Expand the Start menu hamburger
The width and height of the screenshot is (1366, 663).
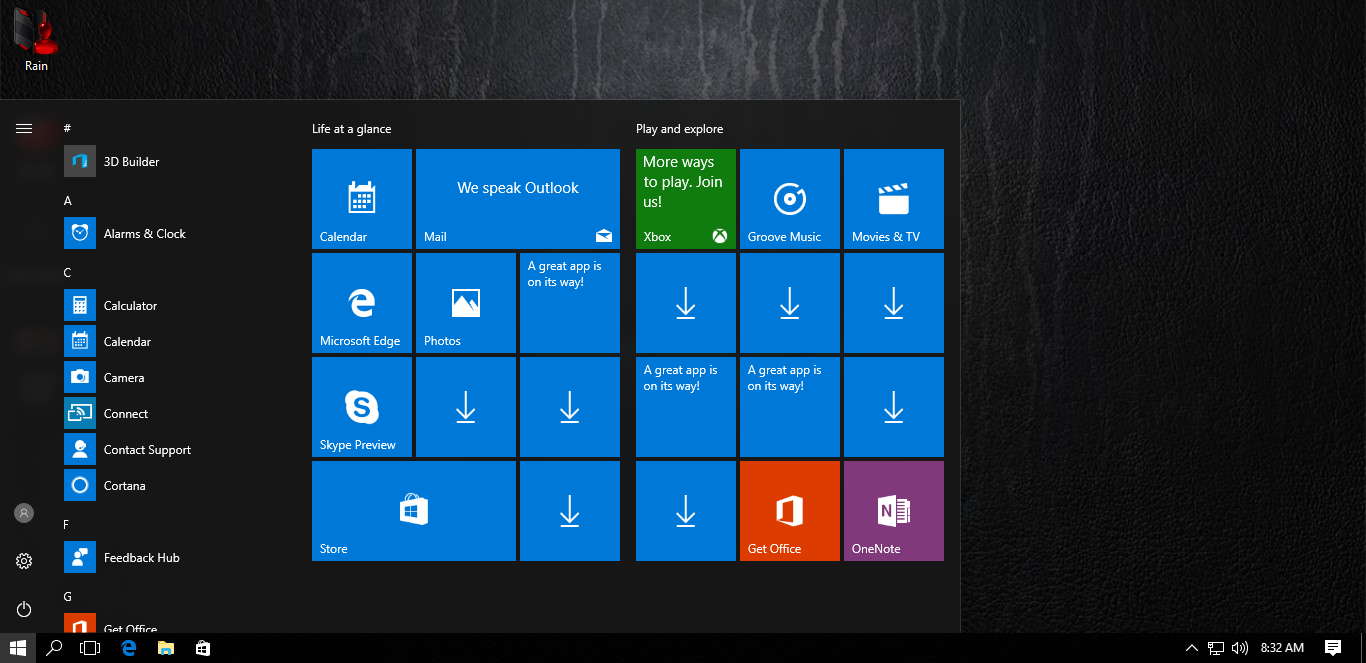point(24,128)
